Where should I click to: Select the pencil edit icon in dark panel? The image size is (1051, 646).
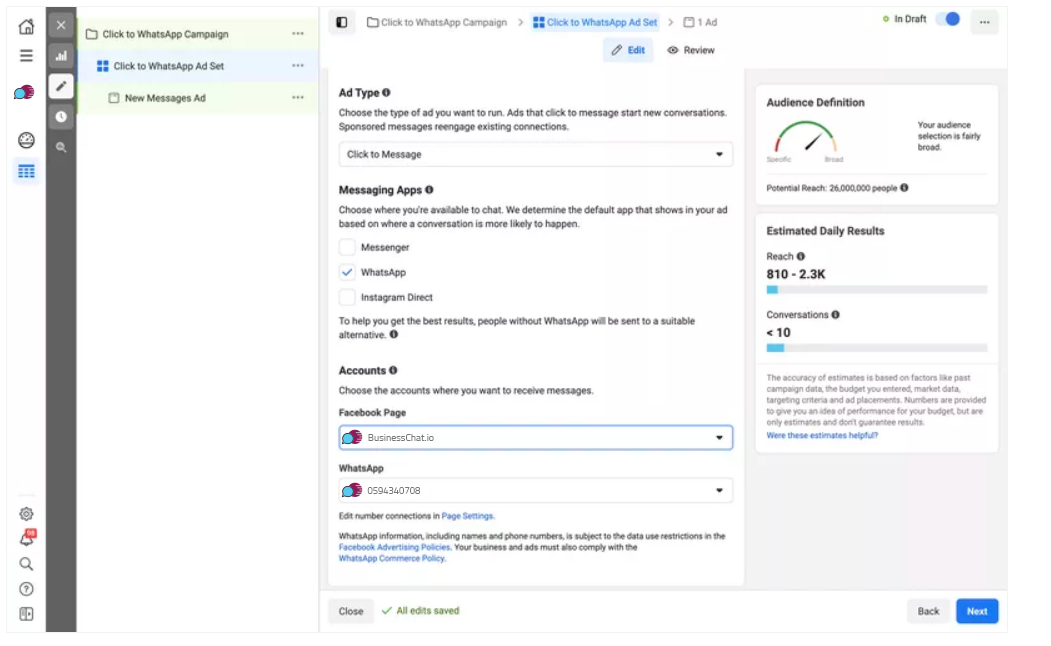[x=61, y=86]
